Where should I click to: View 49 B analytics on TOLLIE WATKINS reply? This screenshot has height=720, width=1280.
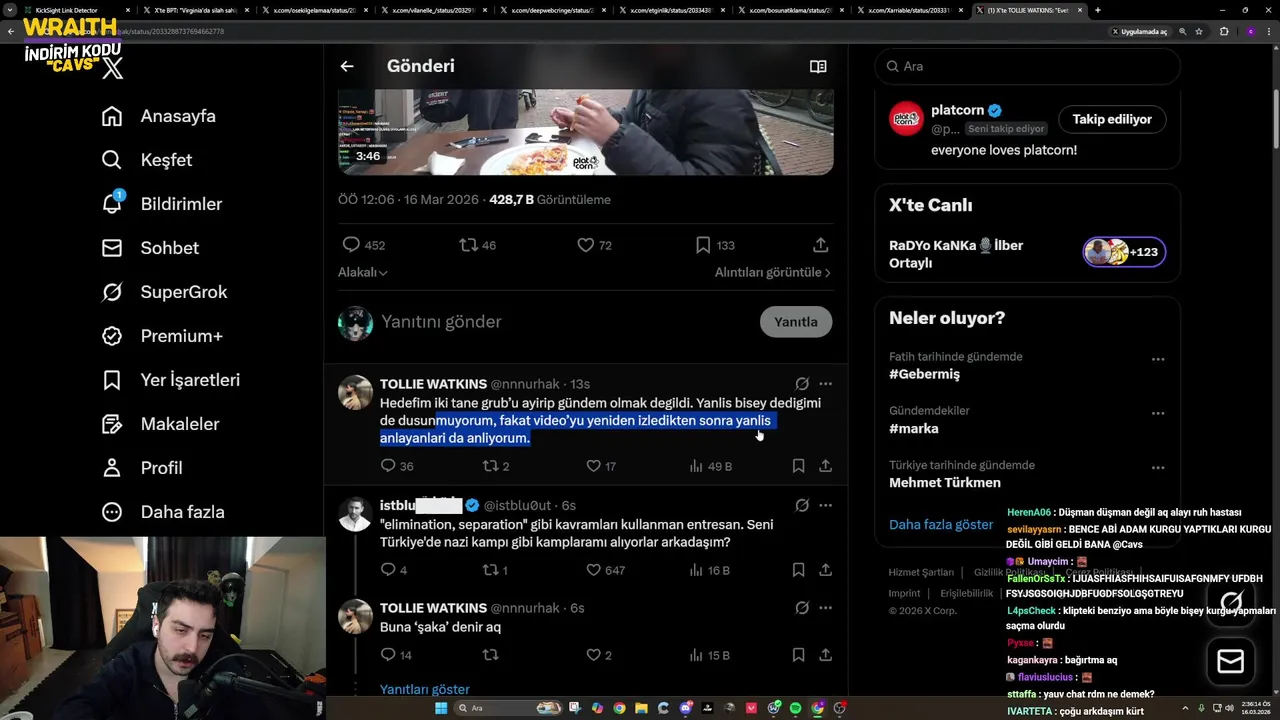click(711, 466)
